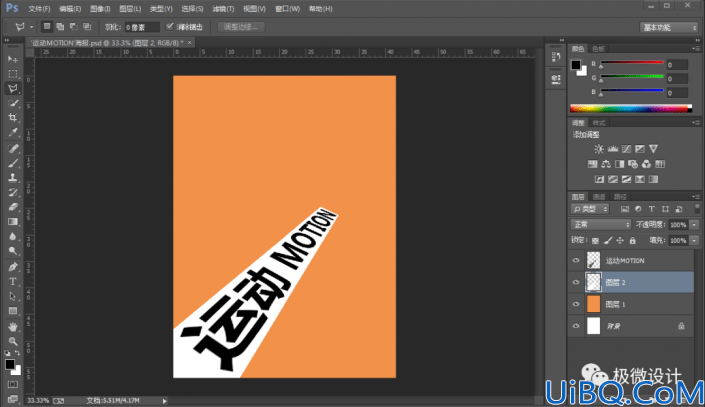The height and width of the screenshot is (407, 705).
Task: Select the Quick Selection tool
Action: (13, 103)
